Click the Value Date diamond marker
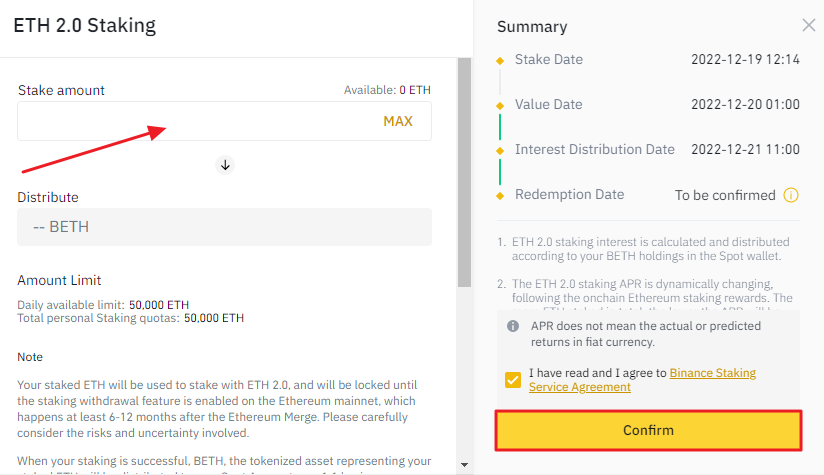Viewport: 824px width, 475px height. 499,105
